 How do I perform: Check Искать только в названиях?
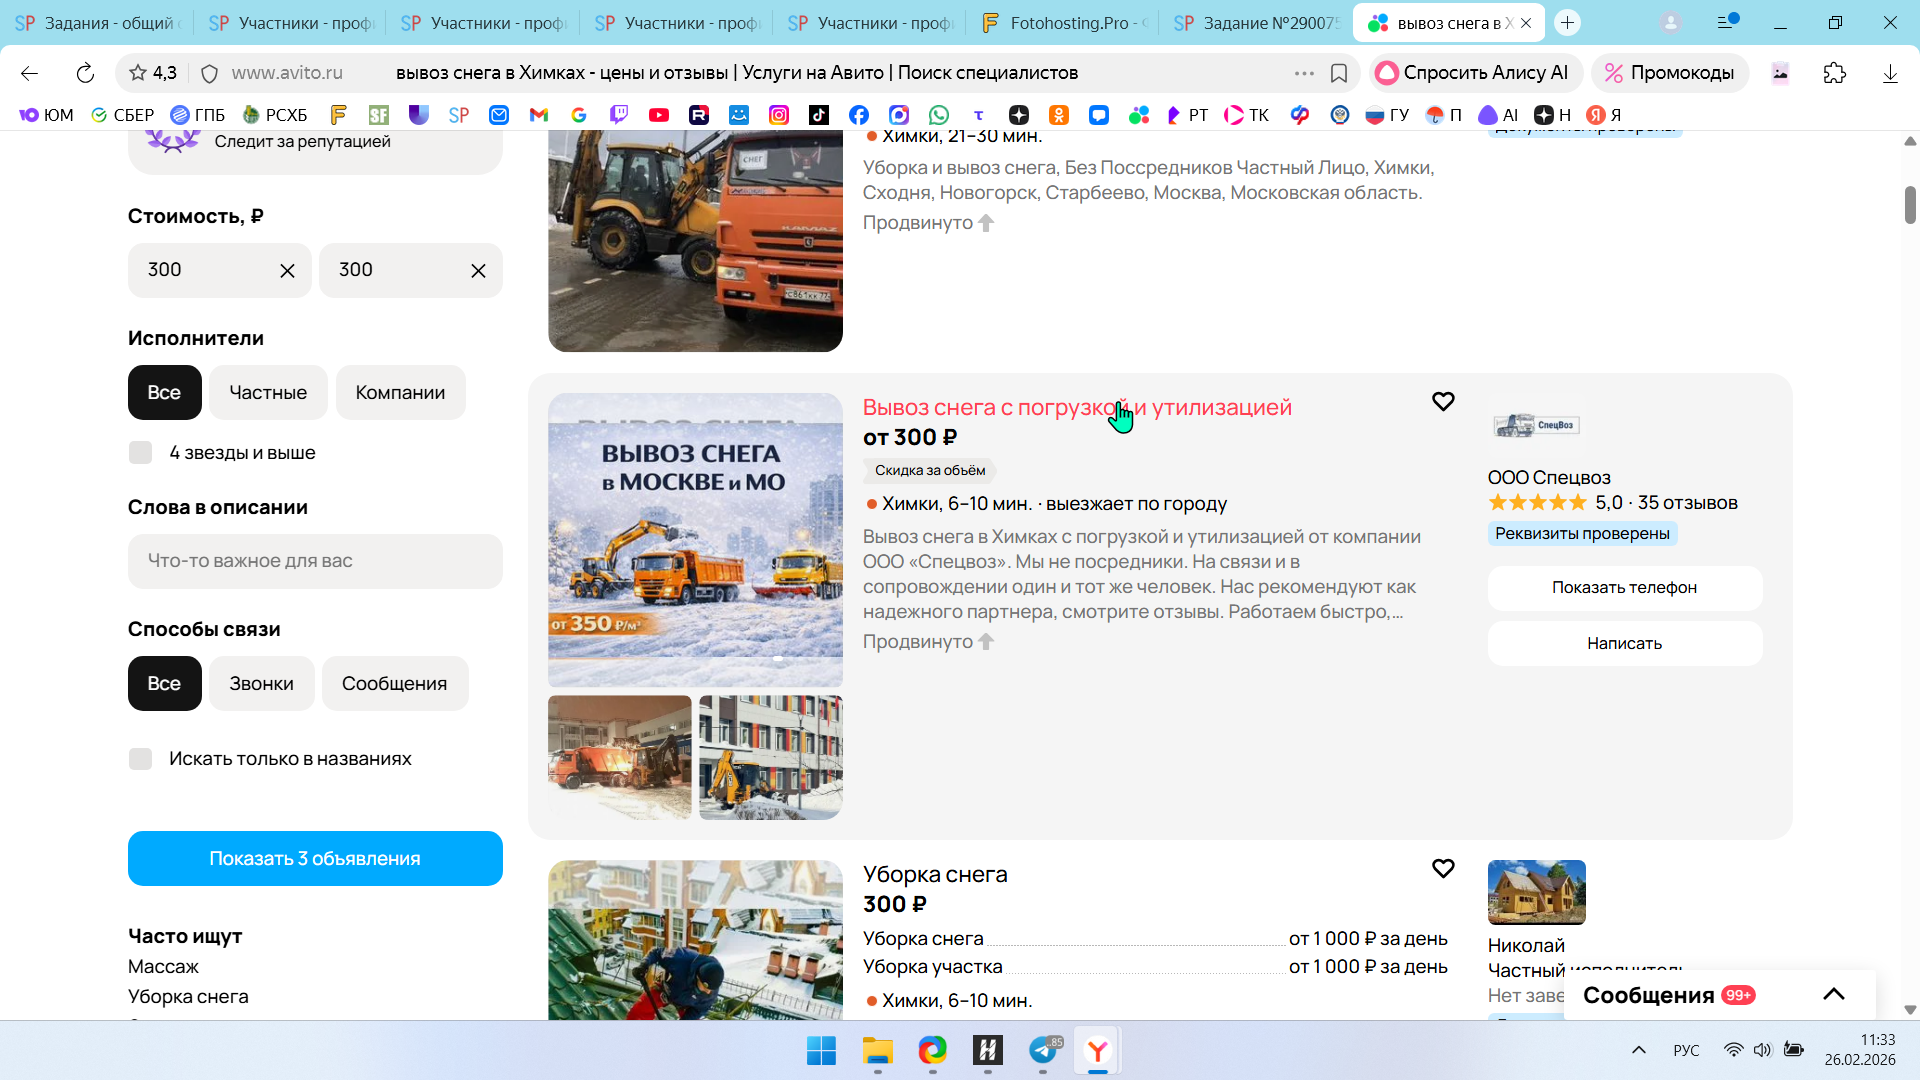141,759
